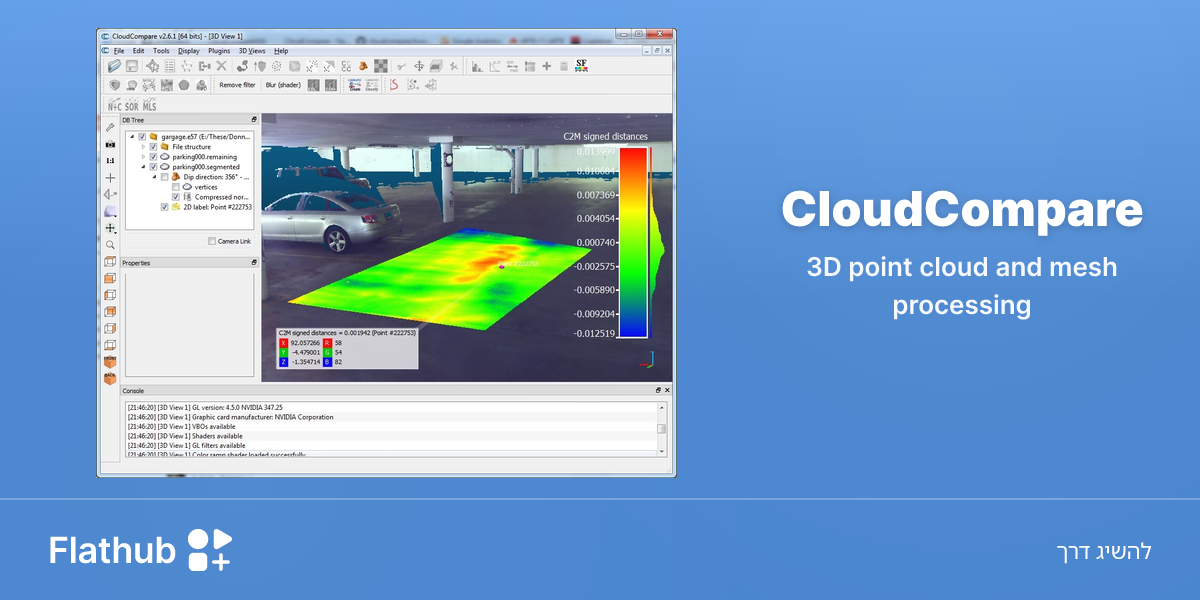Collapse the parking000.segmented node
Screen dimensions: 1200x600
click(143, 167)
